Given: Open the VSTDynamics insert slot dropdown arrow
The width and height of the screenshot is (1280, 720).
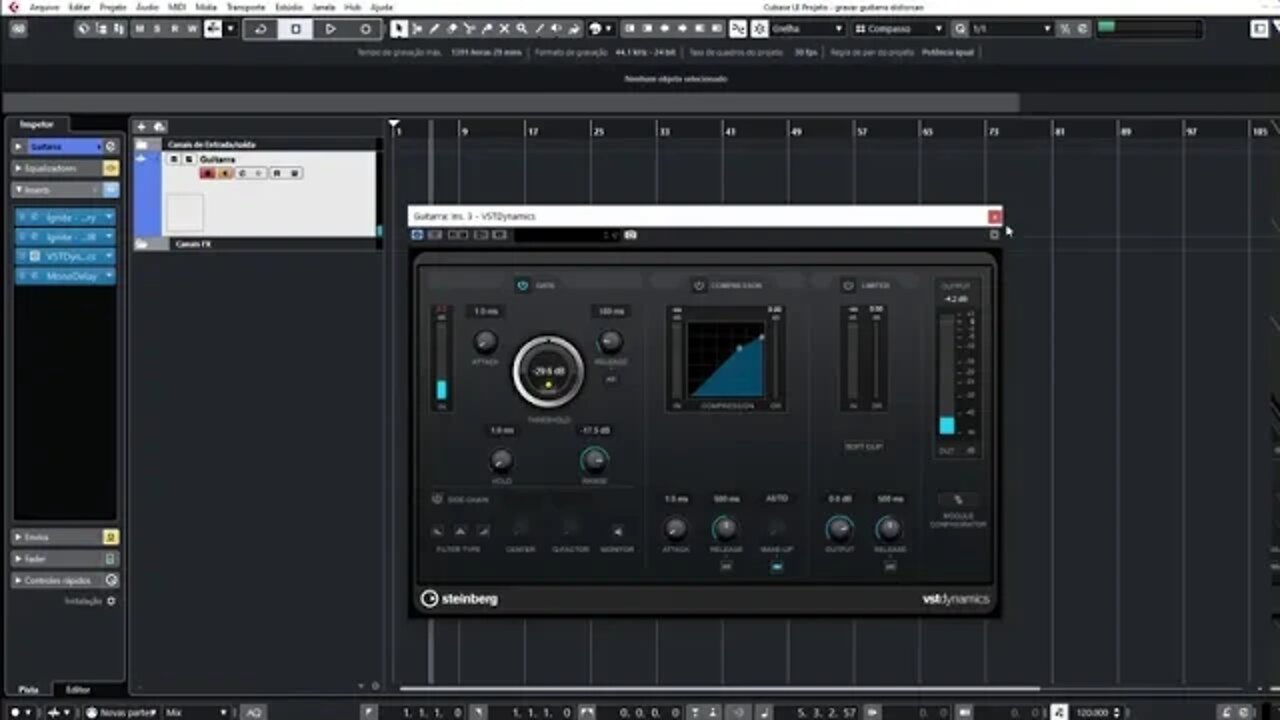Looking at the screenshot, I should pos(109,256).
